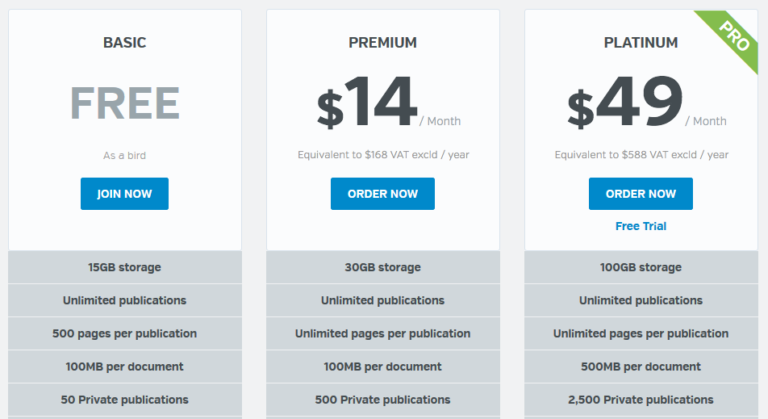Image resolution: width=768 pixels, height=419 pixels.
Task: Click the $49 per month price
Action: 626,105
